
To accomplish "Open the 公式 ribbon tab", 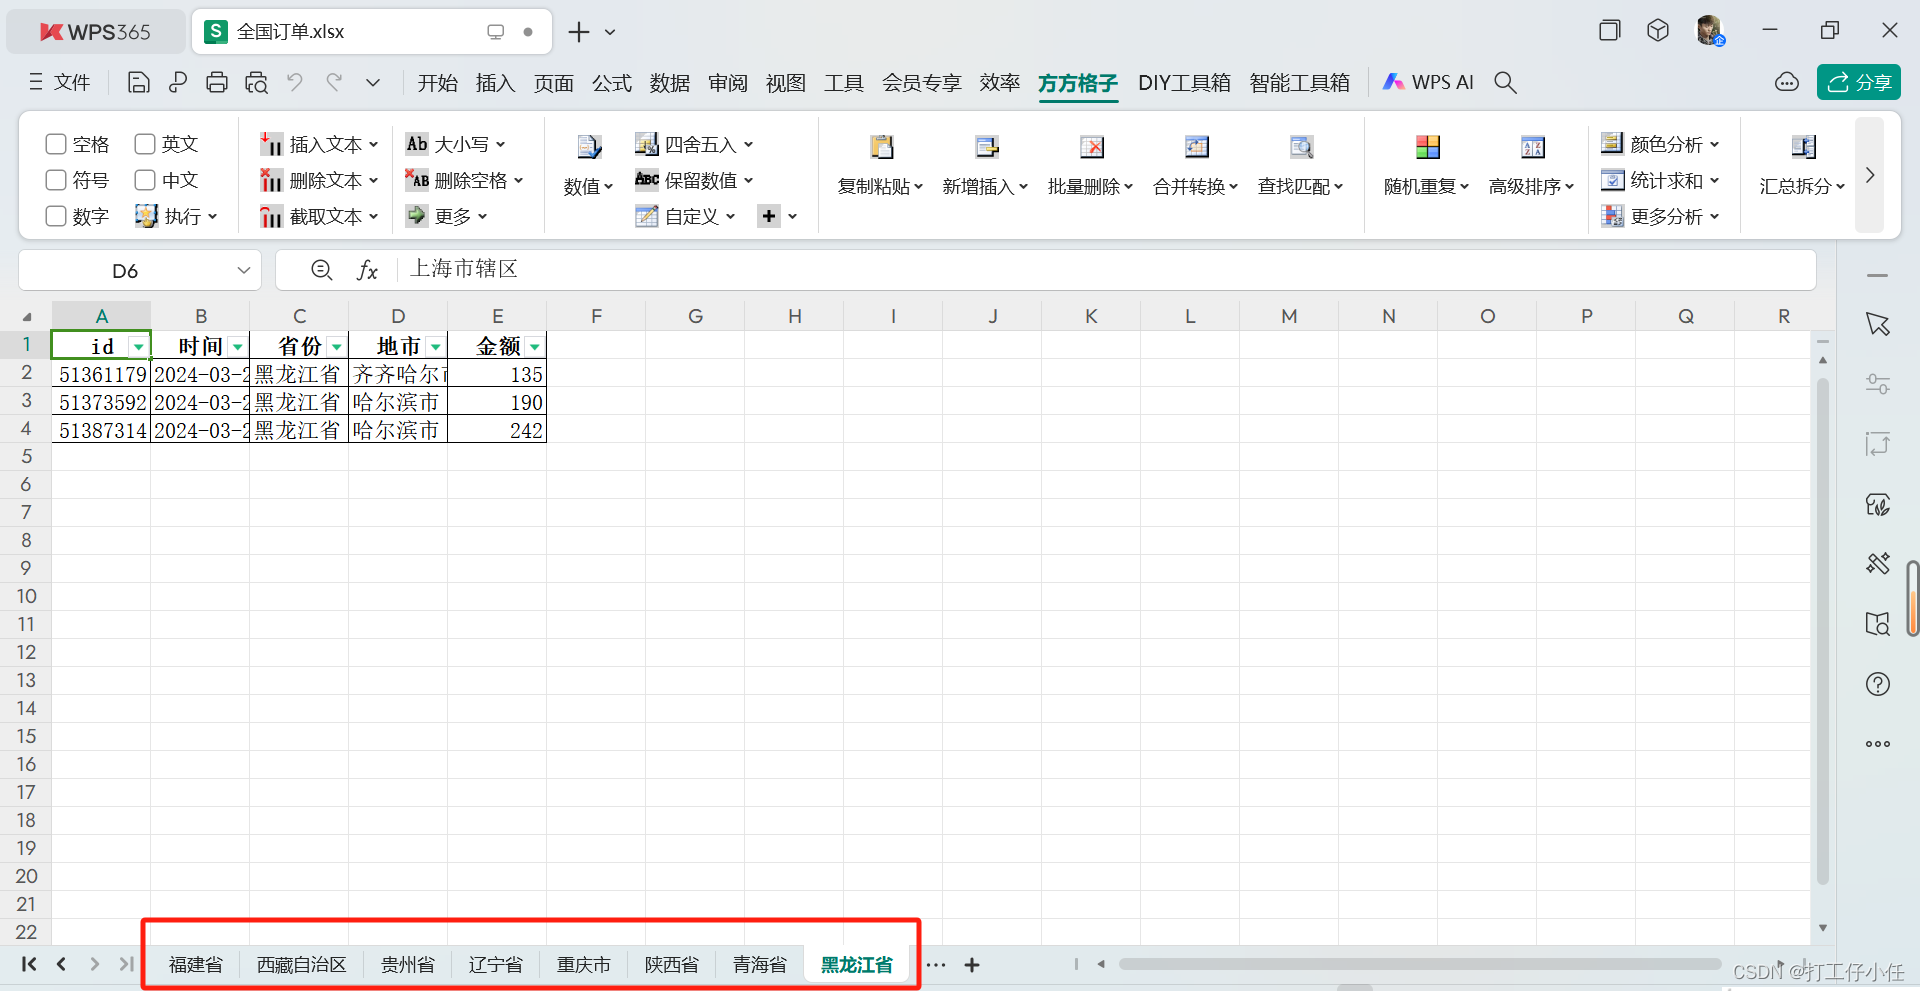I will (x=612, y=83).
